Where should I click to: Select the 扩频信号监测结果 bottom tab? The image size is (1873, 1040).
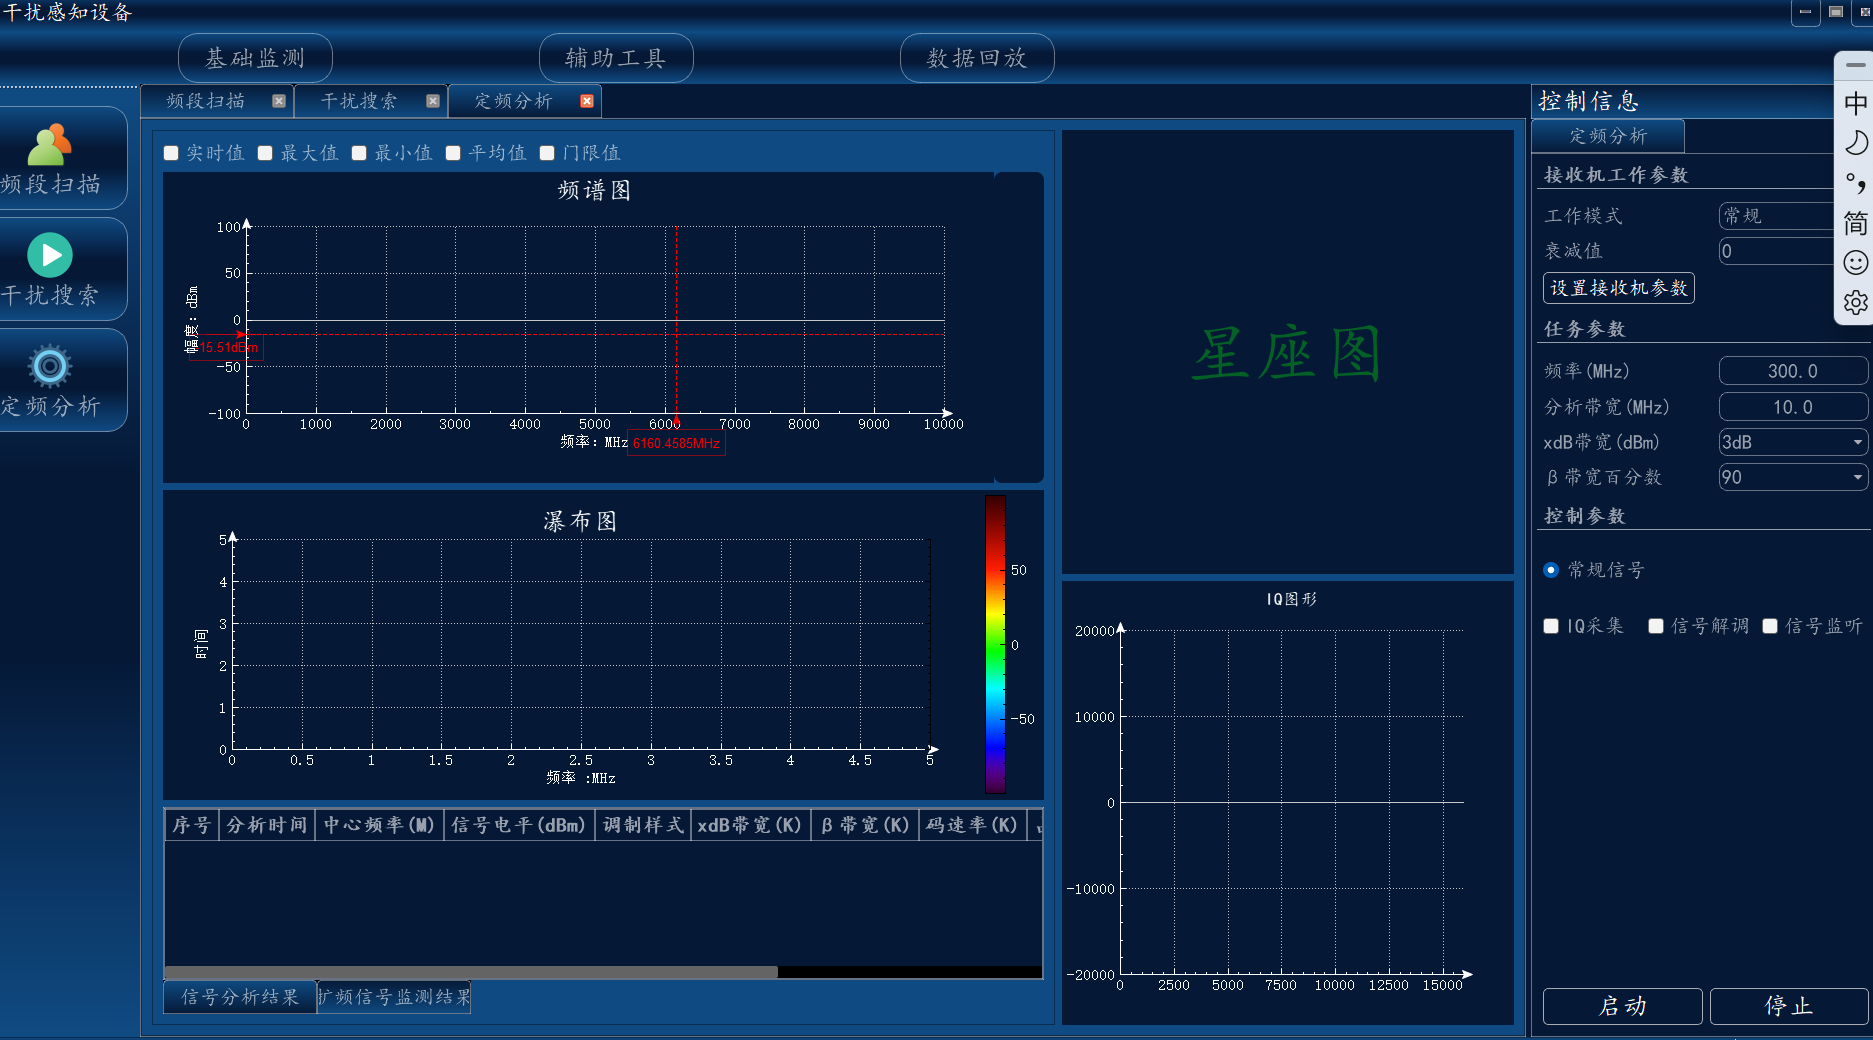click(x=394, y=997)
